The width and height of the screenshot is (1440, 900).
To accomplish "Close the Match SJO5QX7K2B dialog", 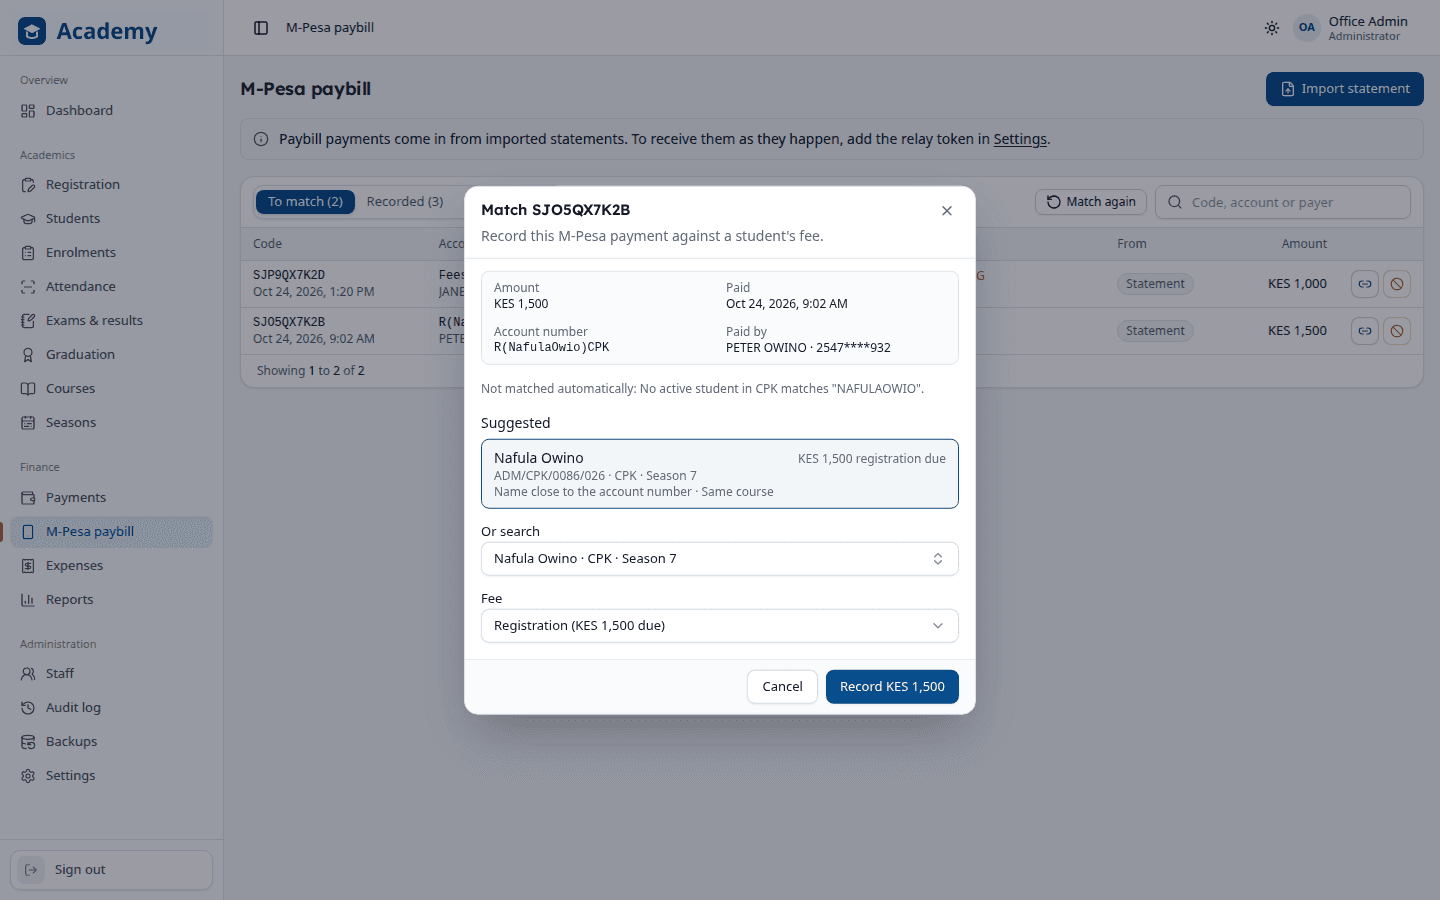I will 947,211.
